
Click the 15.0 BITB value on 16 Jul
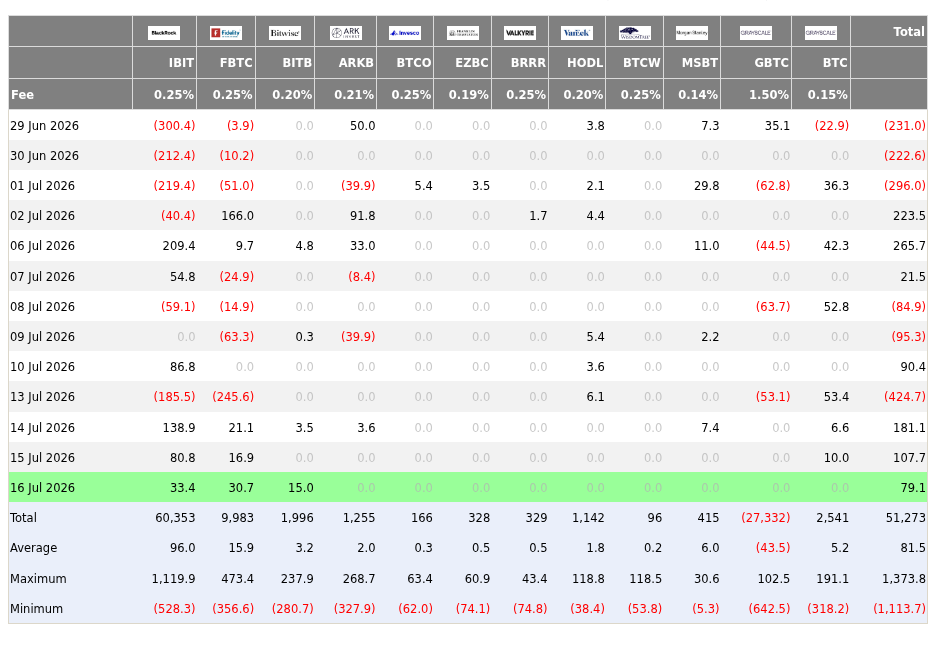pyautogui.click(x=300, y=488)
